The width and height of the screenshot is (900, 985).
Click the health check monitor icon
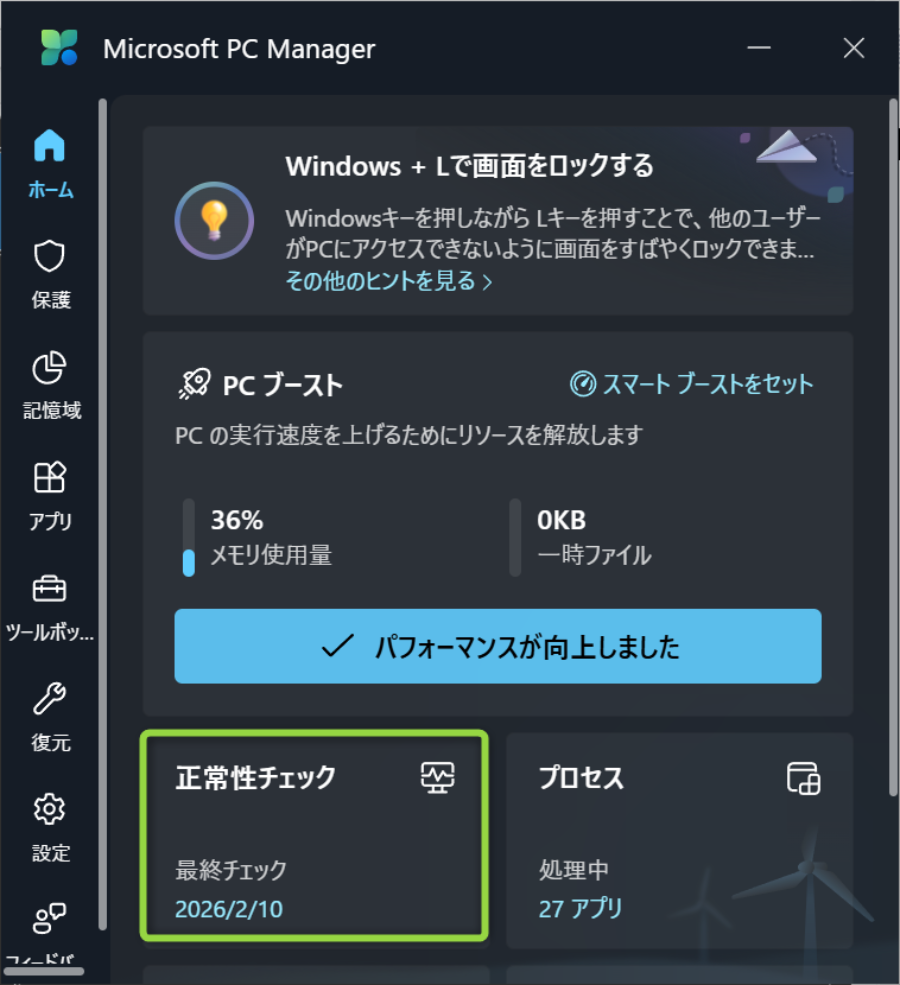coord(437,778)
